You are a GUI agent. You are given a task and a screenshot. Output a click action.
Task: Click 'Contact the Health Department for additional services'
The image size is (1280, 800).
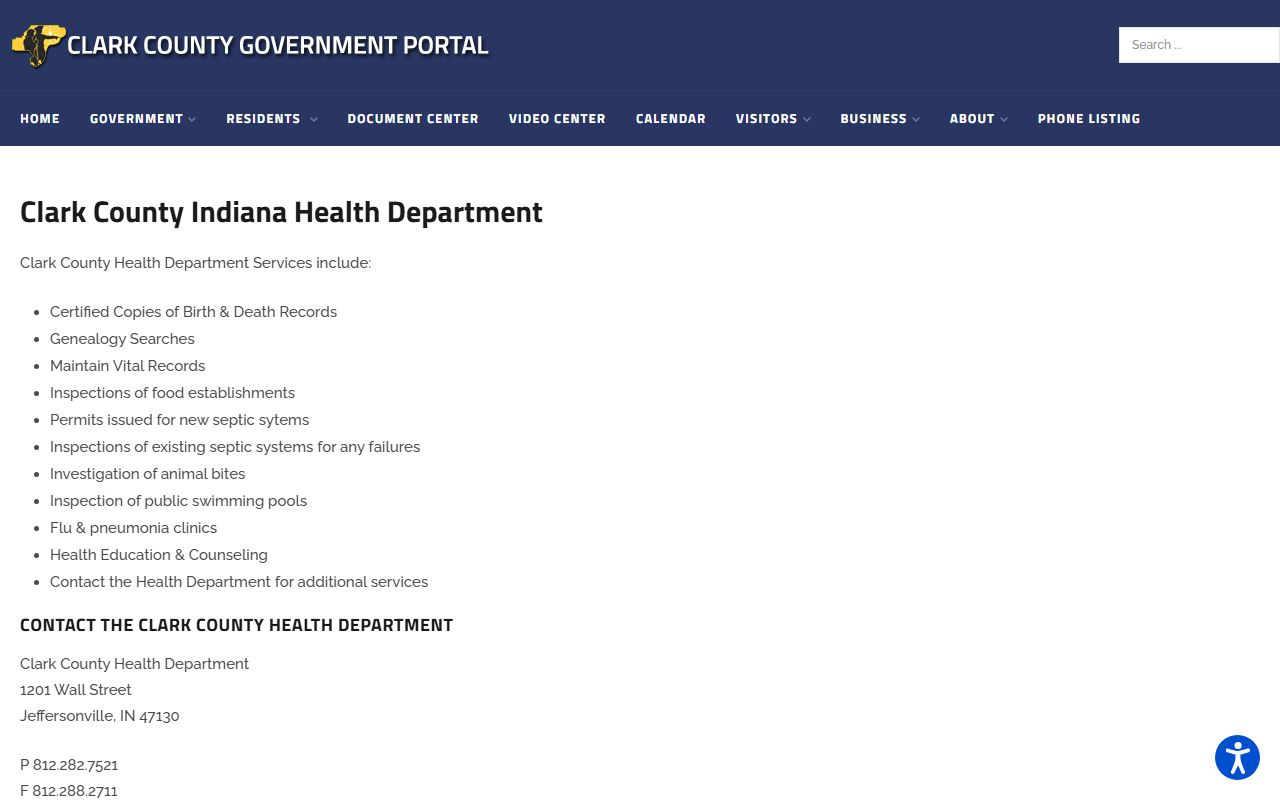239,582
